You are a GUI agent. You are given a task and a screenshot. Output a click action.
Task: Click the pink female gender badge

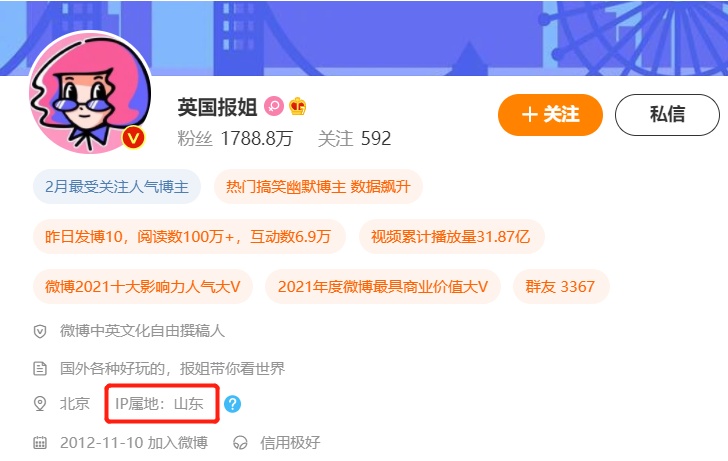pos(274,106)
